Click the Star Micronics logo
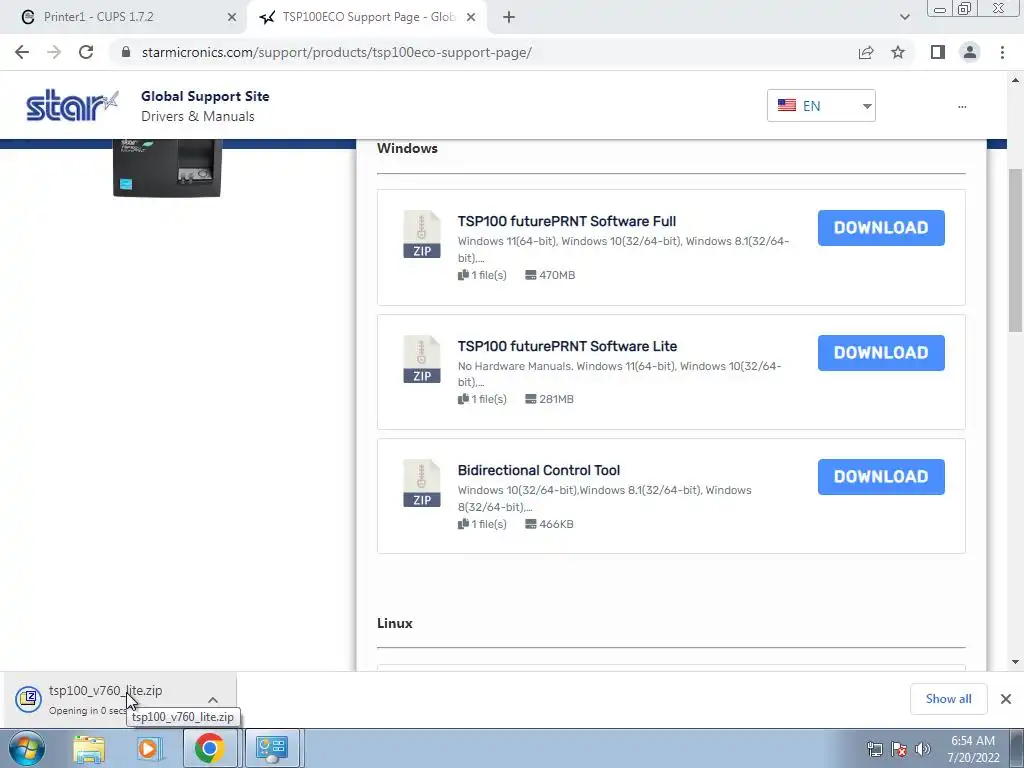This screenshot has width=1024, height=768. [x=72, y=105]
